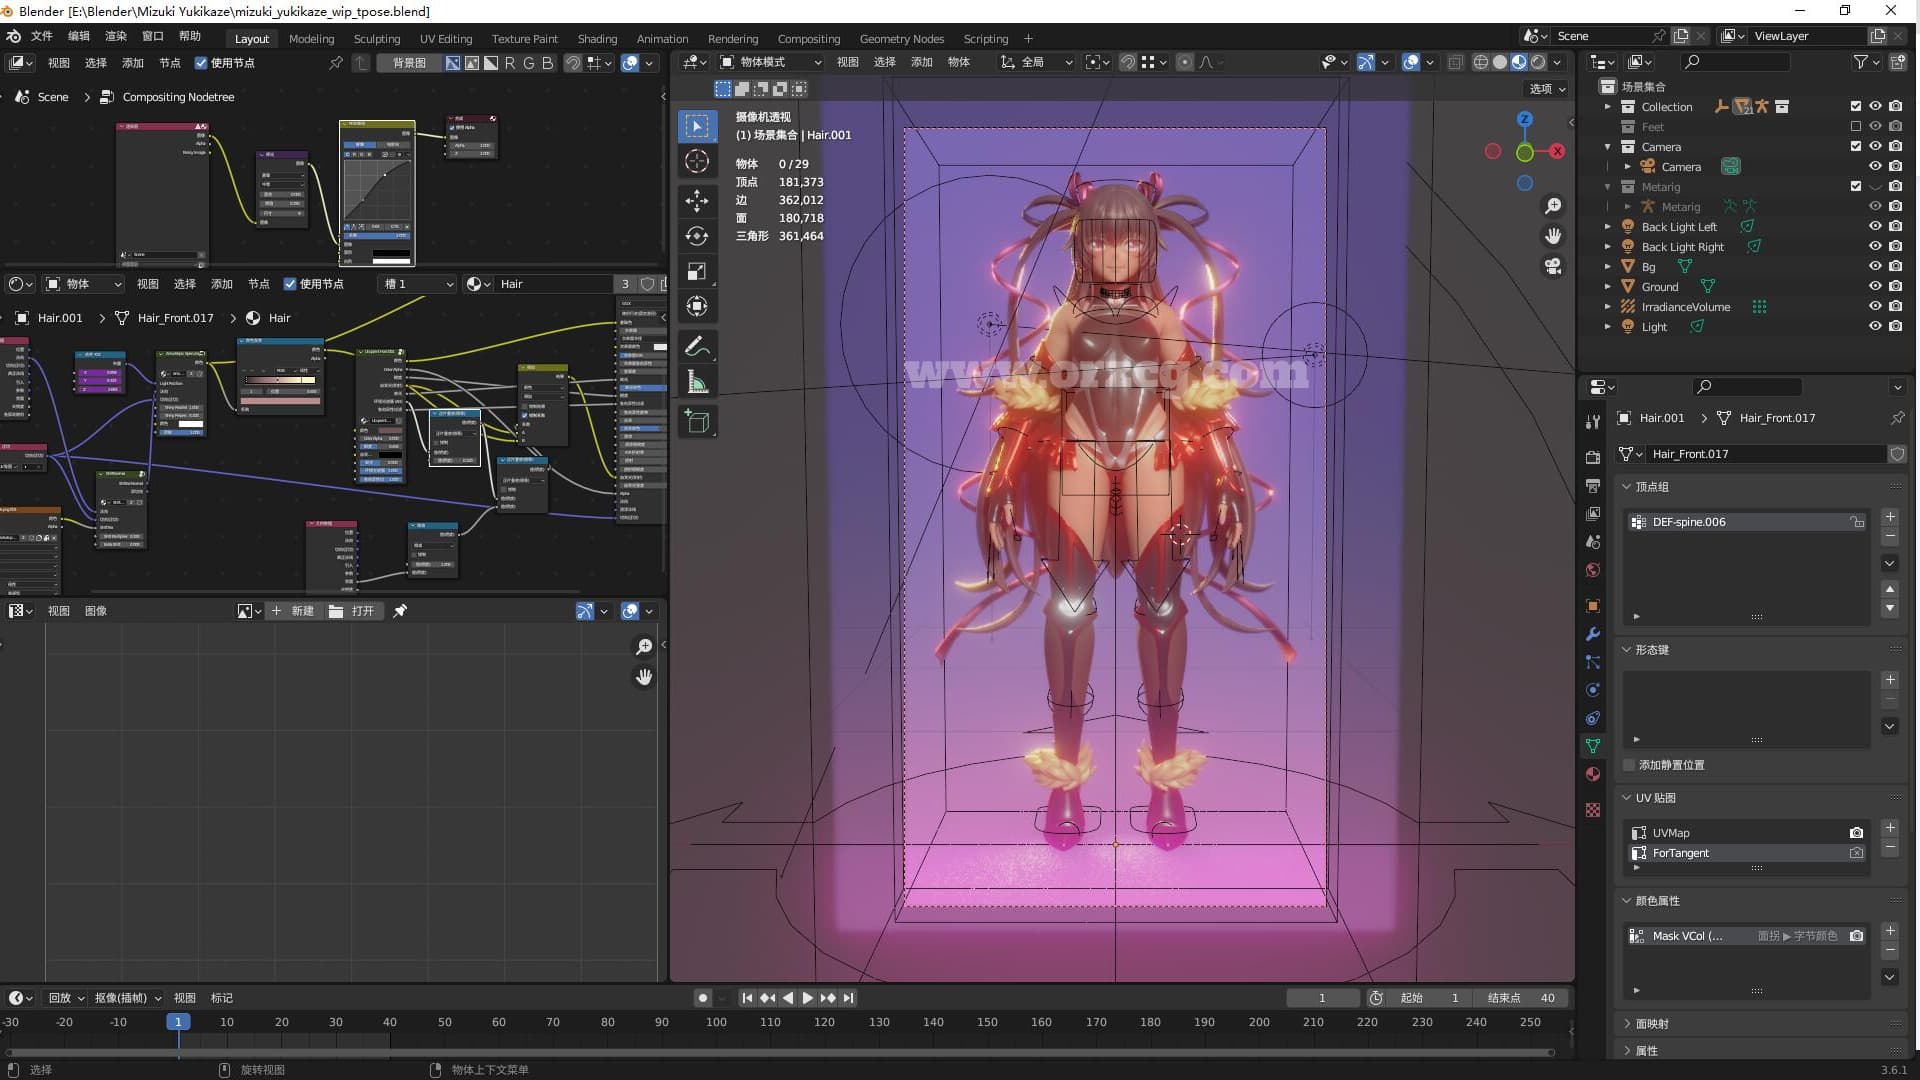Screen dimensions: 1920x1080
Task: Toggle camera view icon in viewport
Action: point(1553,266)
